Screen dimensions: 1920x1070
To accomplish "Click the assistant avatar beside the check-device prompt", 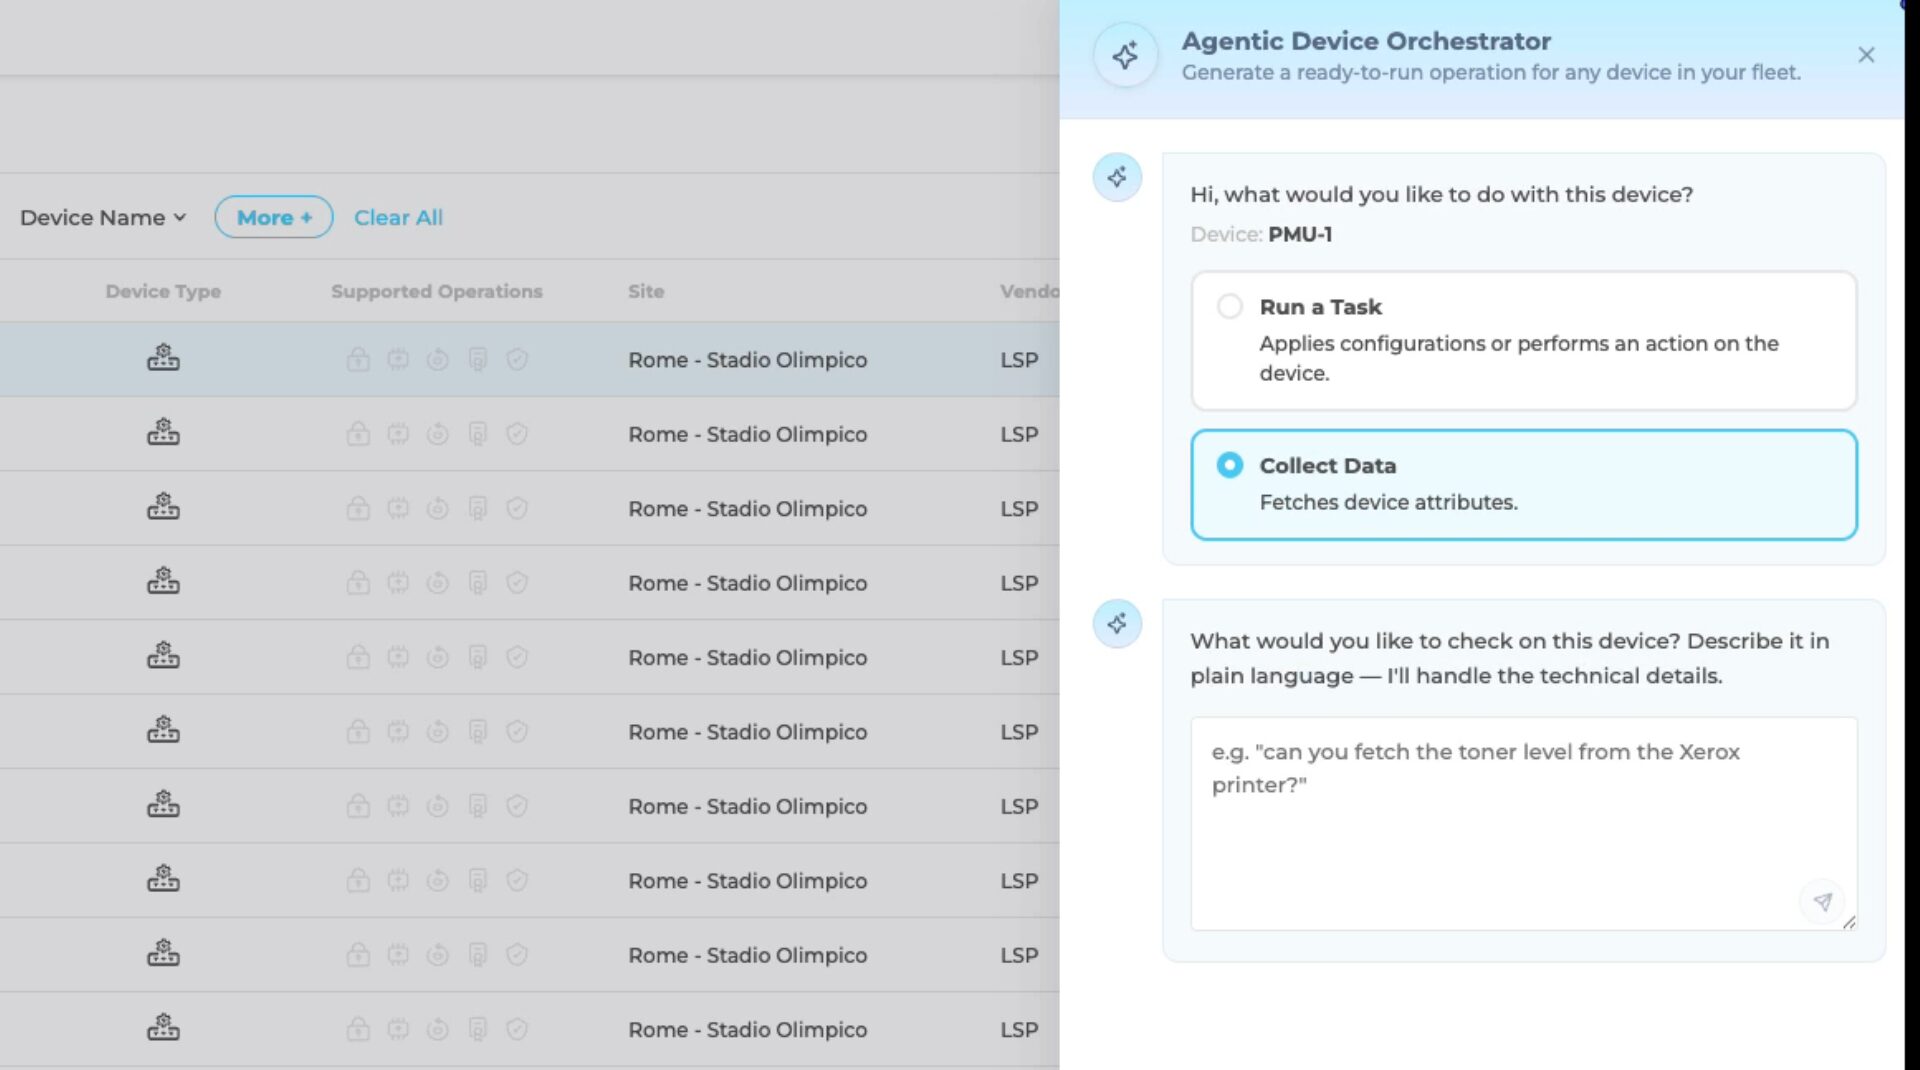I will click(x=1117, y=624).
